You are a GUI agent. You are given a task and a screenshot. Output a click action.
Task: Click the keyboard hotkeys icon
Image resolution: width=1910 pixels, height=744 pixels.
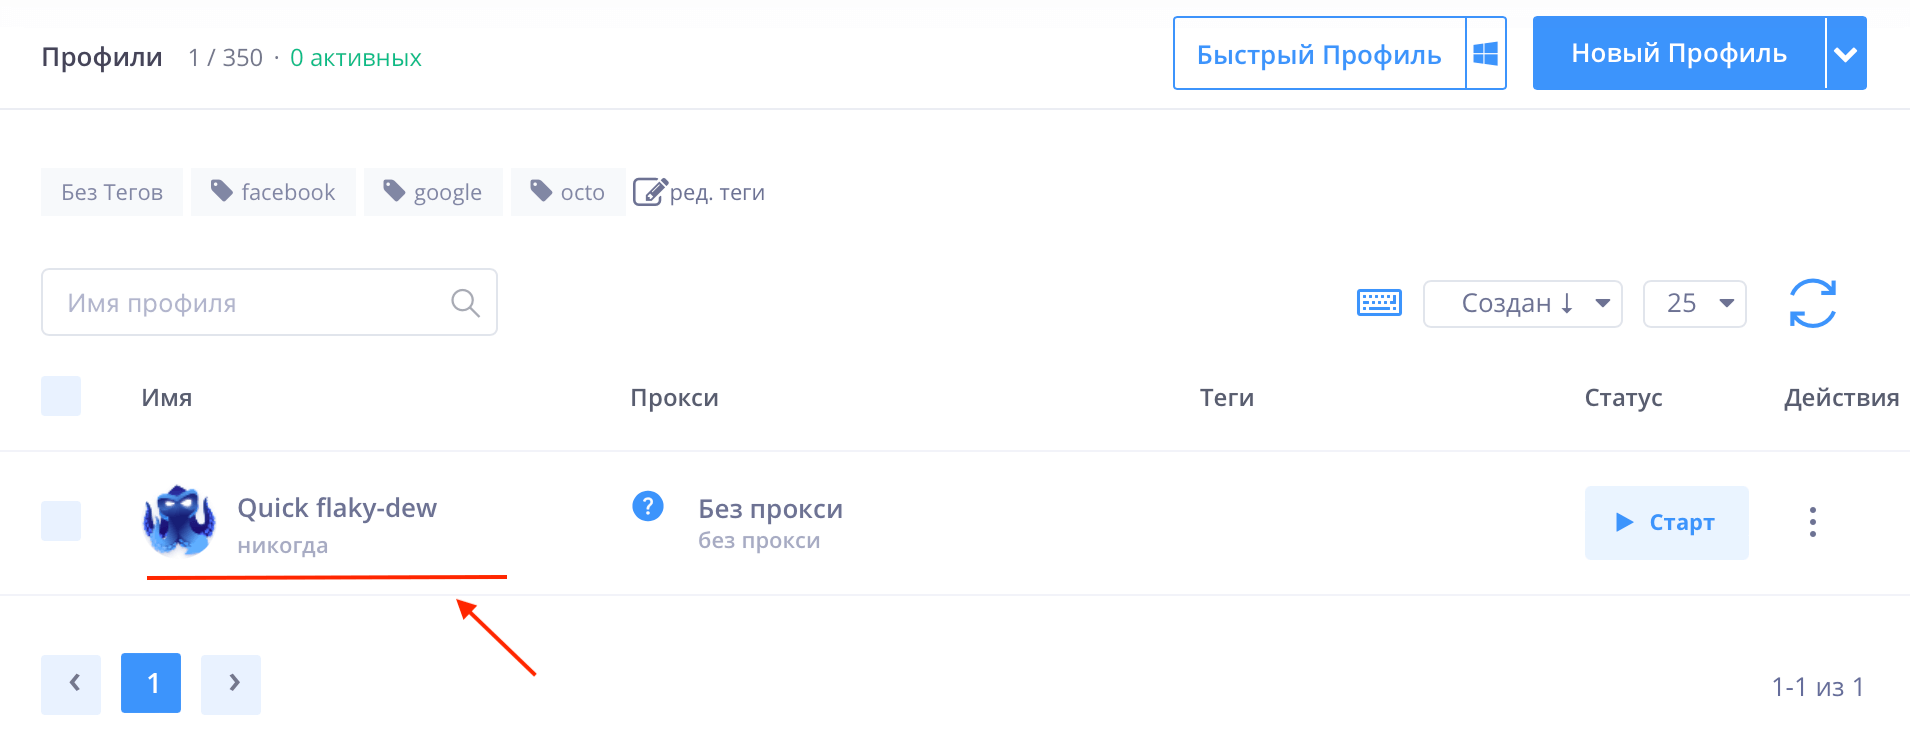point(1379,303)
